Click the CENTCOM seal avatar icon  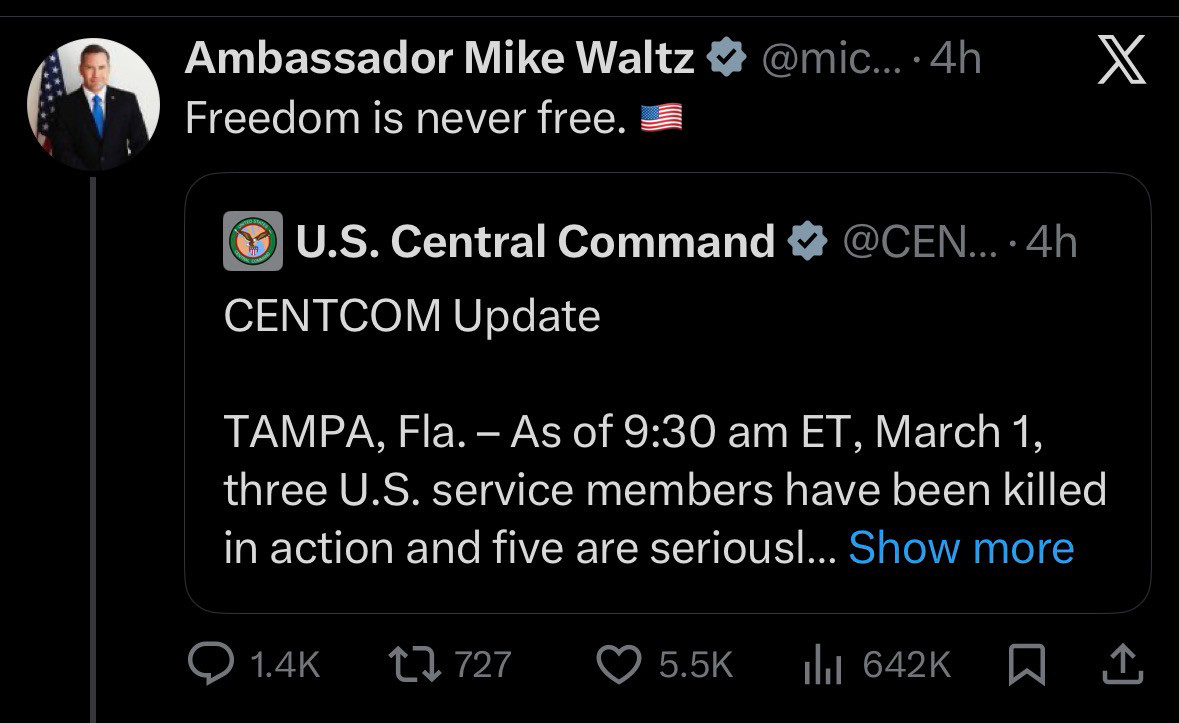(x=252, y=242)
